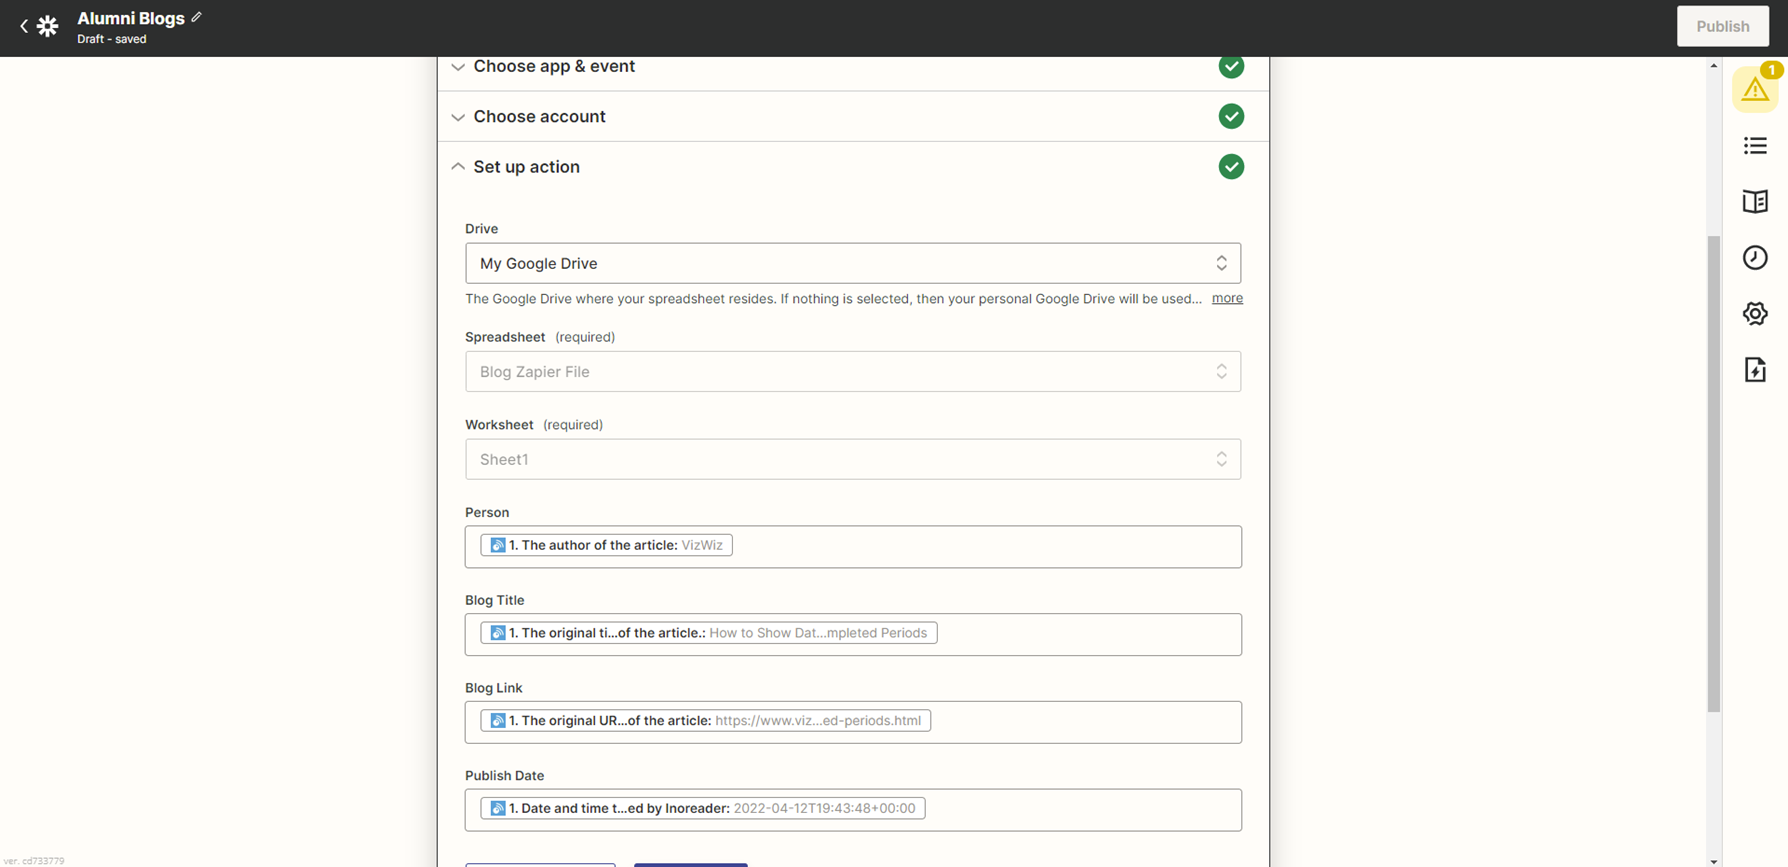Viewport: 1788px width, 867px height.
Task: Open the zap outline list icon
Action: (1755, 146)
